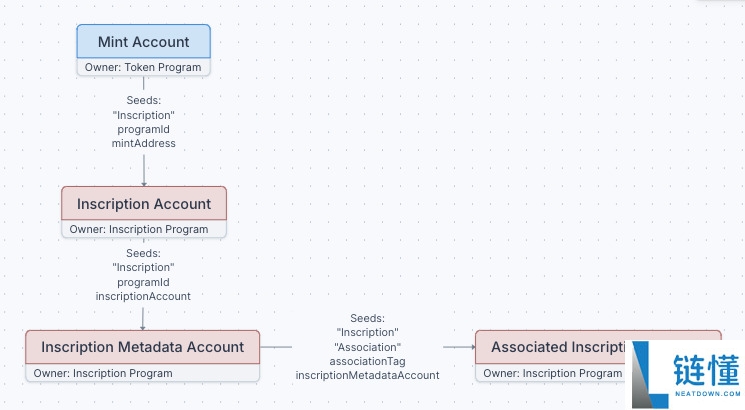
Task: Click the "Association" seed text
Action: click(x=367, y=347)
